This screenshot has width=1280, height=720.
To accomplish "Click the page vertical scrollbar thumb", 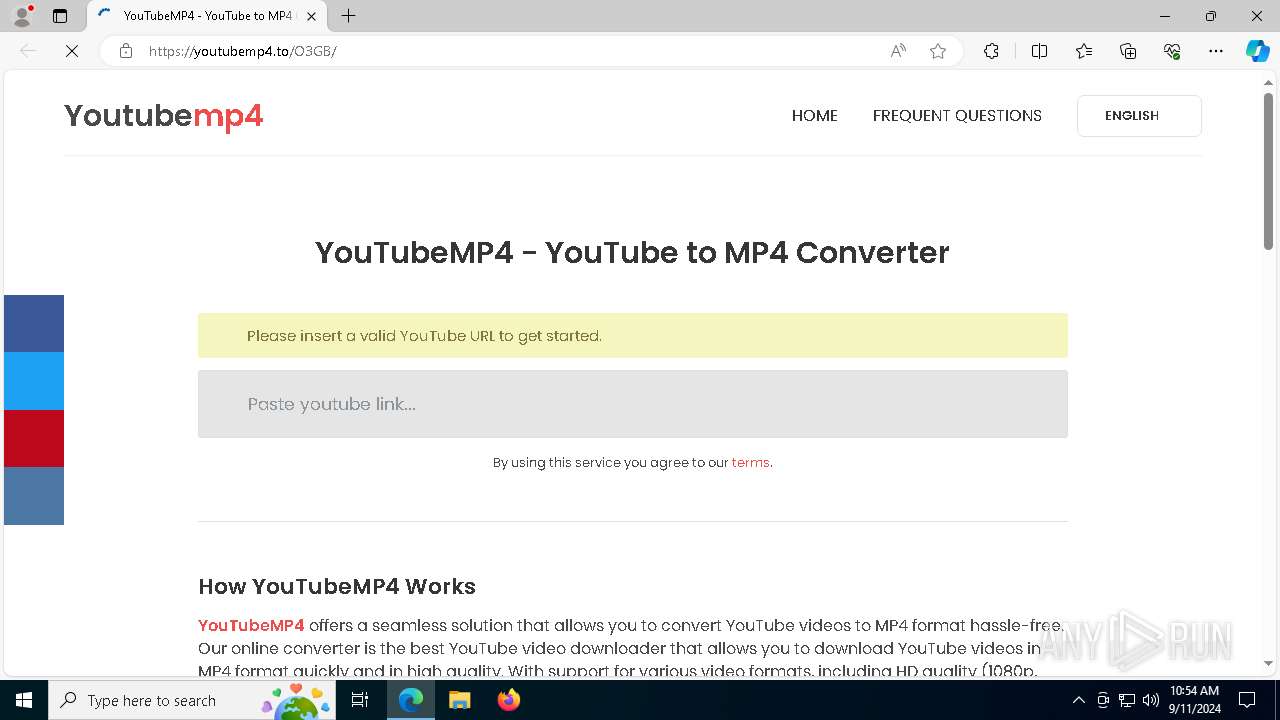I will pos(1268,170).
